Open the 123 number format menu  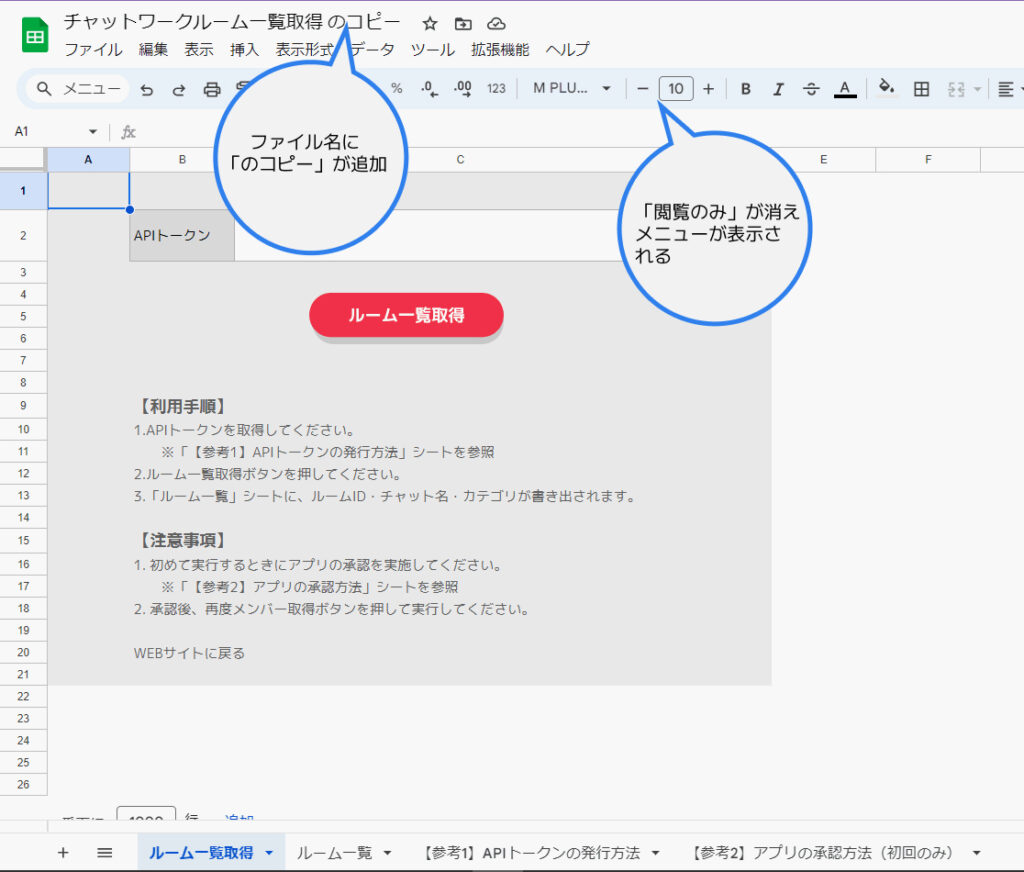coord(496,89)
